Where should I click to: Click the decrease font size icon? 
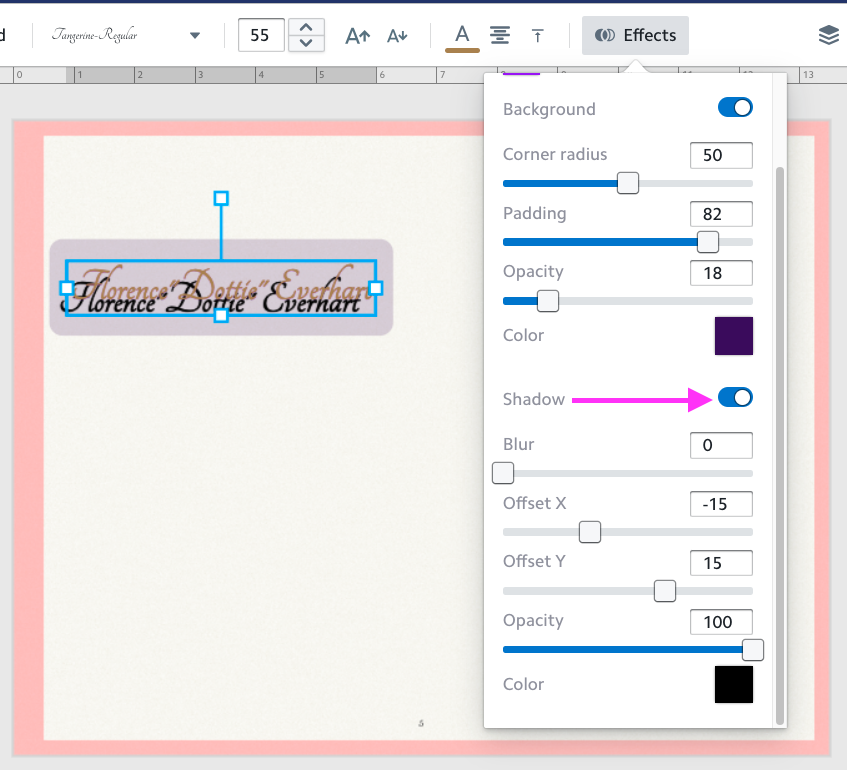[397, 35]
